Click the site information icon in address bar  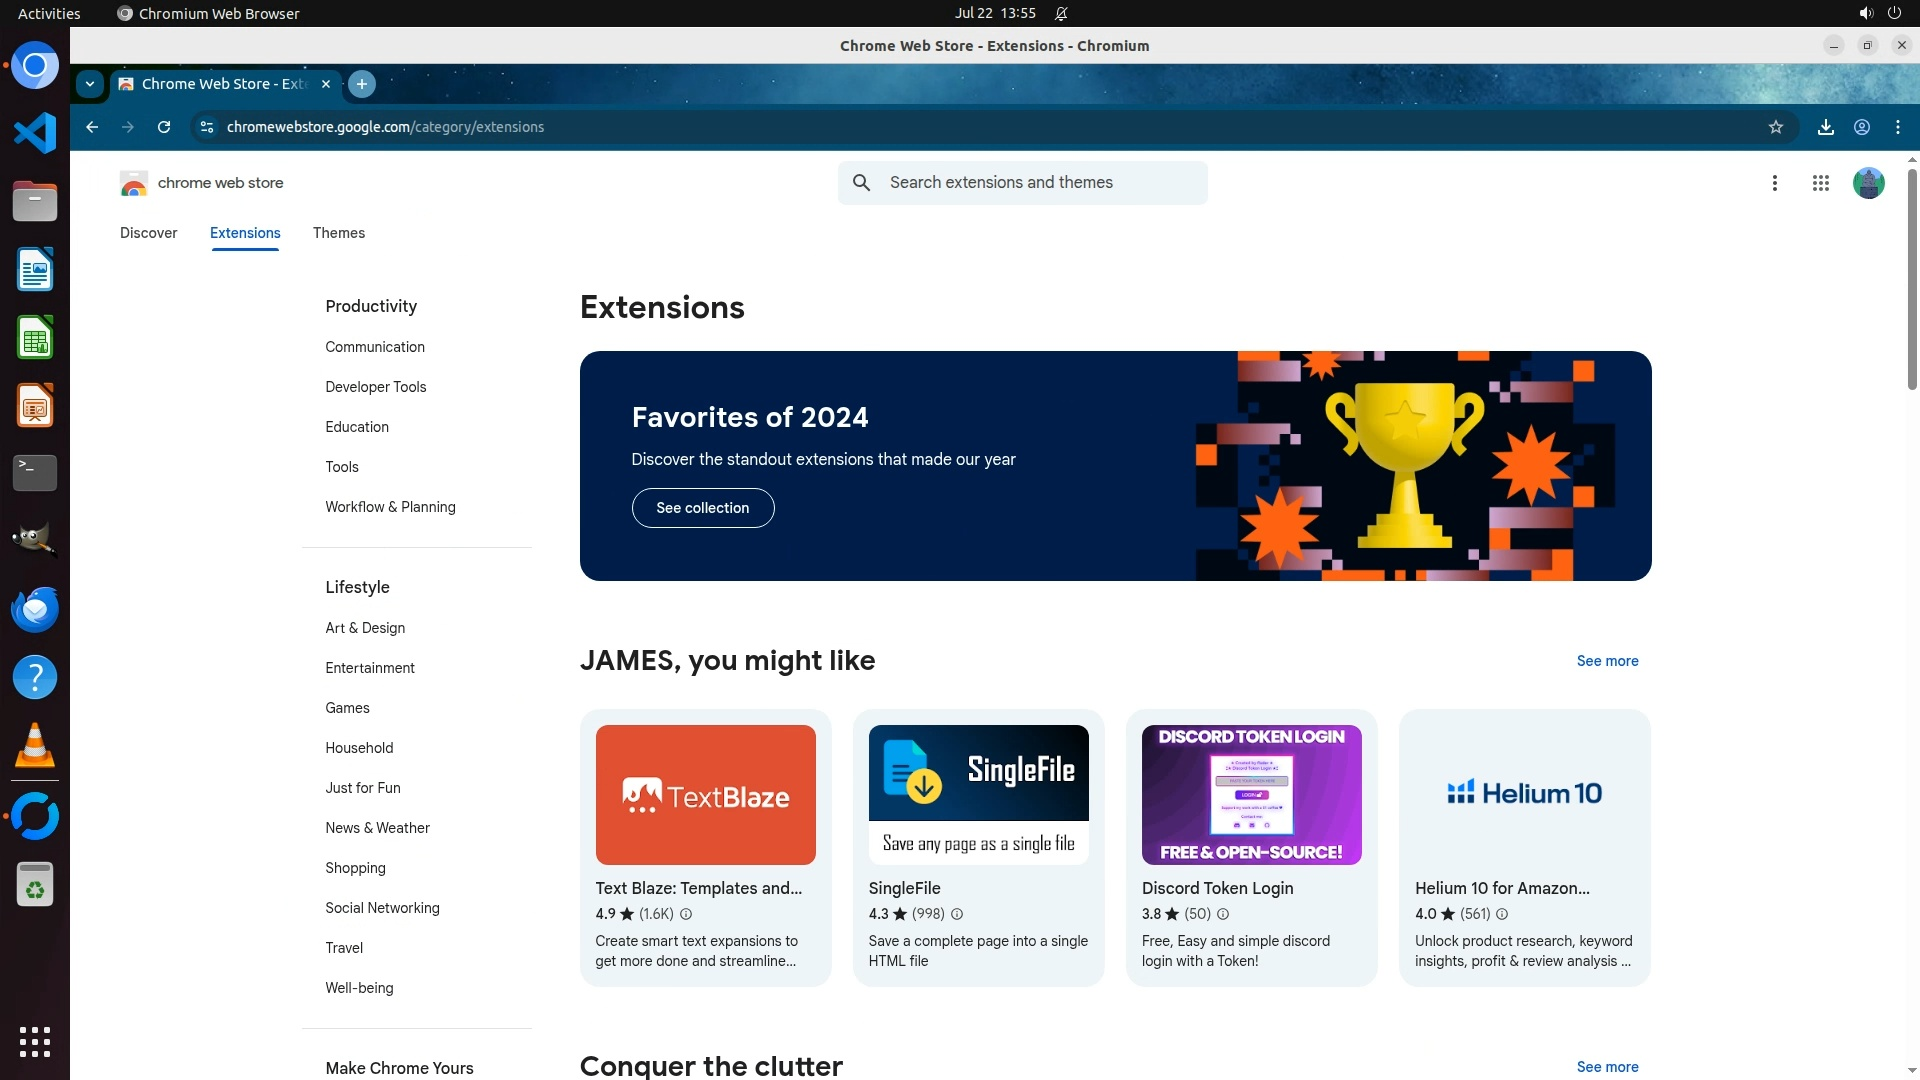(x=207, y=127)
